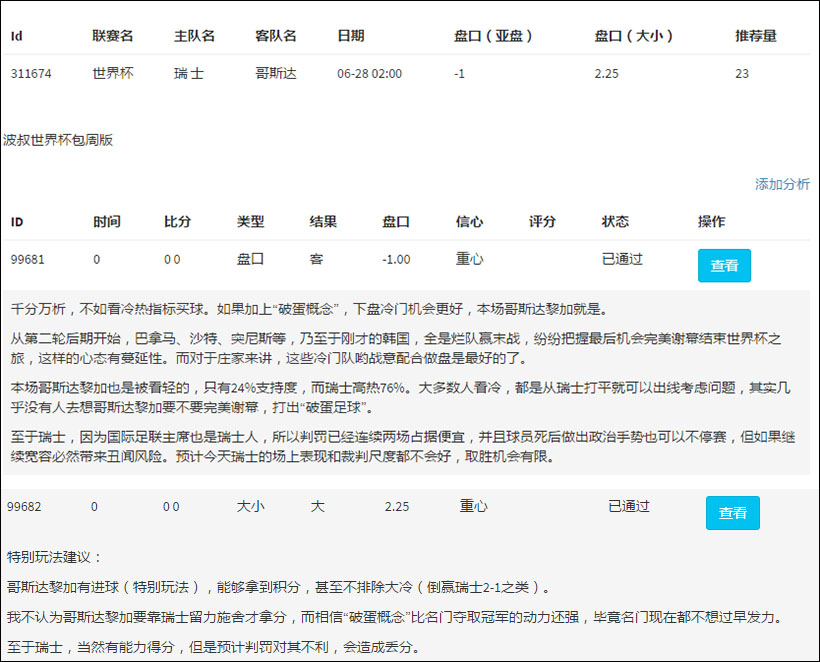The width and height of the screenshot is (820, 662).
Task: Select the date 06-28 02:00
Action: (x=369, y=74)
